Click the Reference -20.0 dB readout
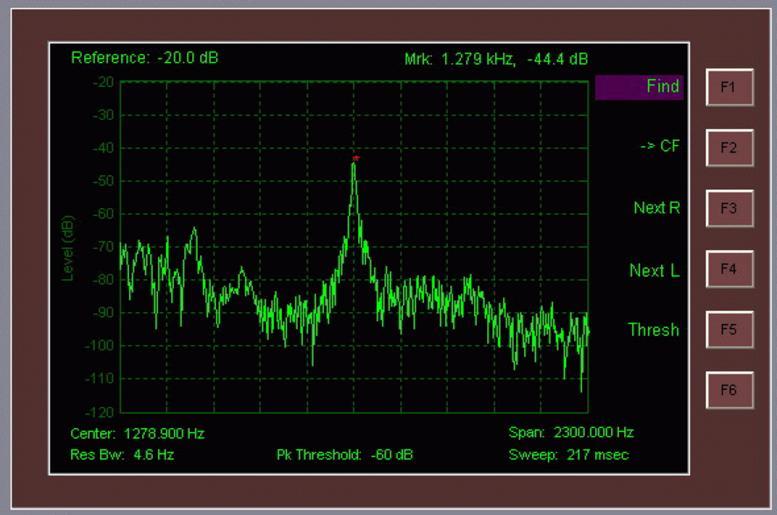Image resolution: width=777 pixels, height=515 pixels. coord(144,57)
